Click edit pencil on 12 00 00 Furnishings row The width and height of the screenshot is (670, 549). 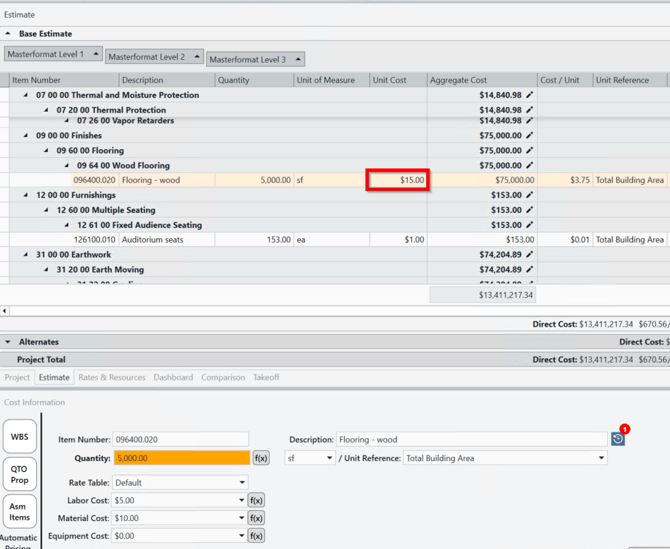coord(530,195)
